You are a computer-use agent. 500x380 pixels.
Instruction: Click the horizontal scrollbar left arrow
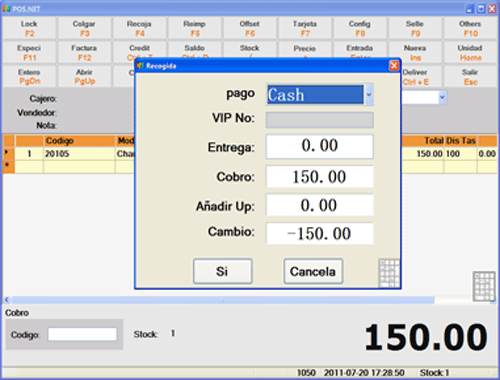[7, 300]
